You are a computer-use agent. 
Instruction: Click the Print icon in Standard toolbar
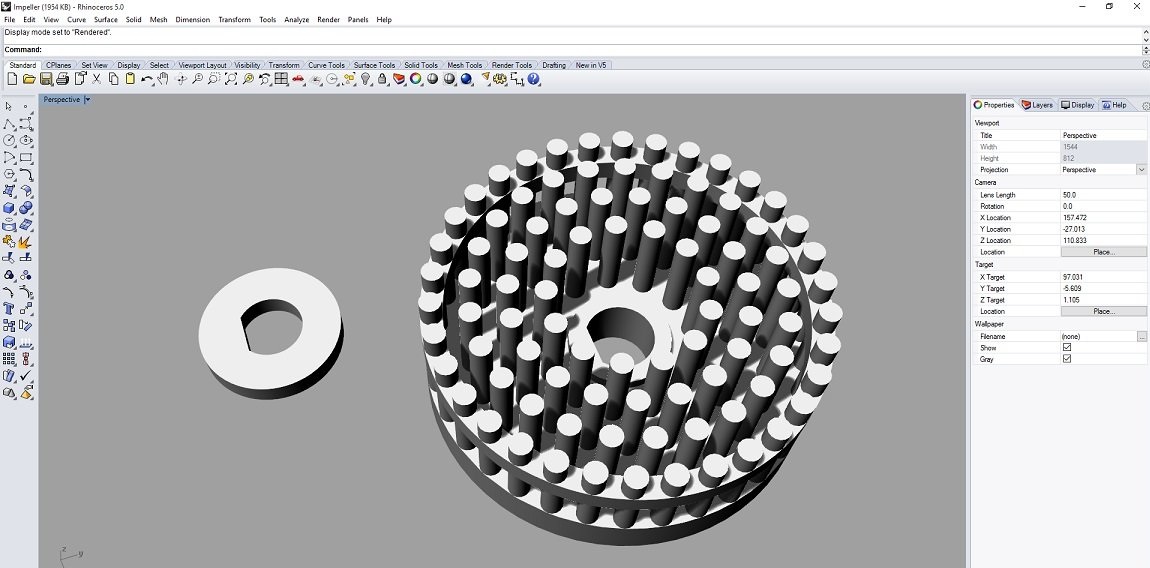tap(62, 79)
